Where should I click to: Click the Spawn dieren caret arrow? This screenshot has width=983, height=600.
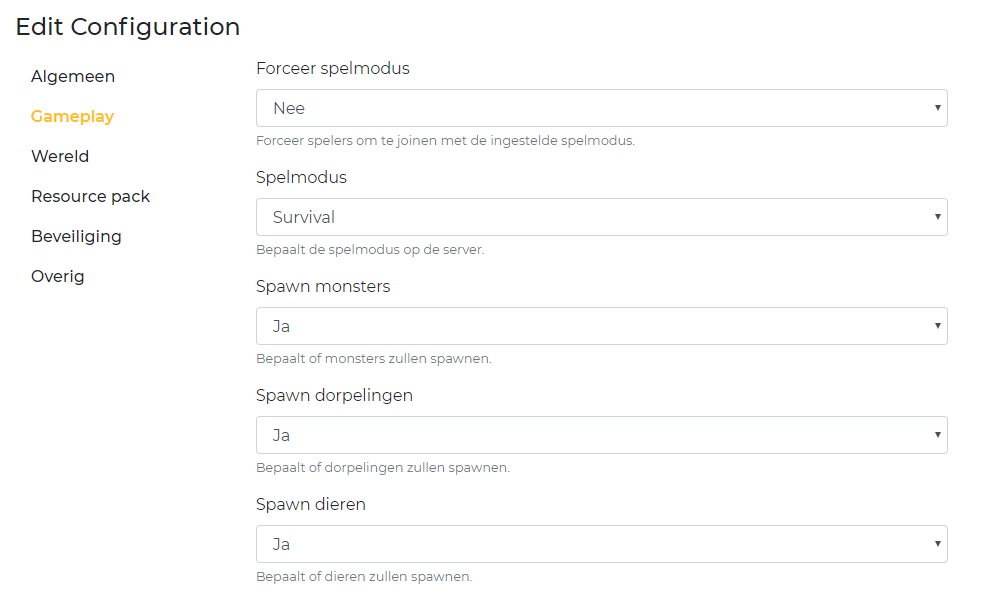point(937,544)
